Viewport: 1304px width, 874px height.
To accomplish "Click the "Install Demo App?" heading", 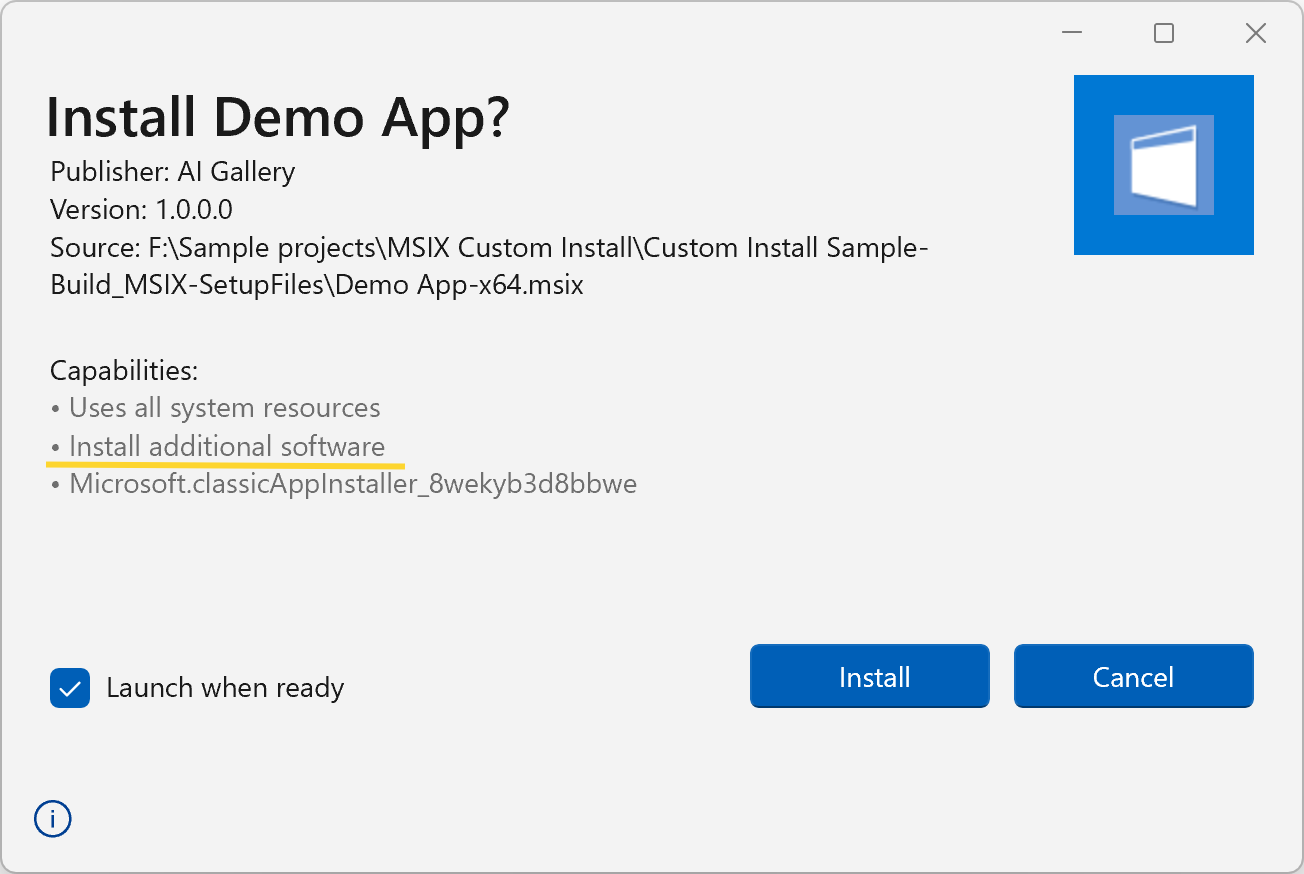I will pos(278,118).
